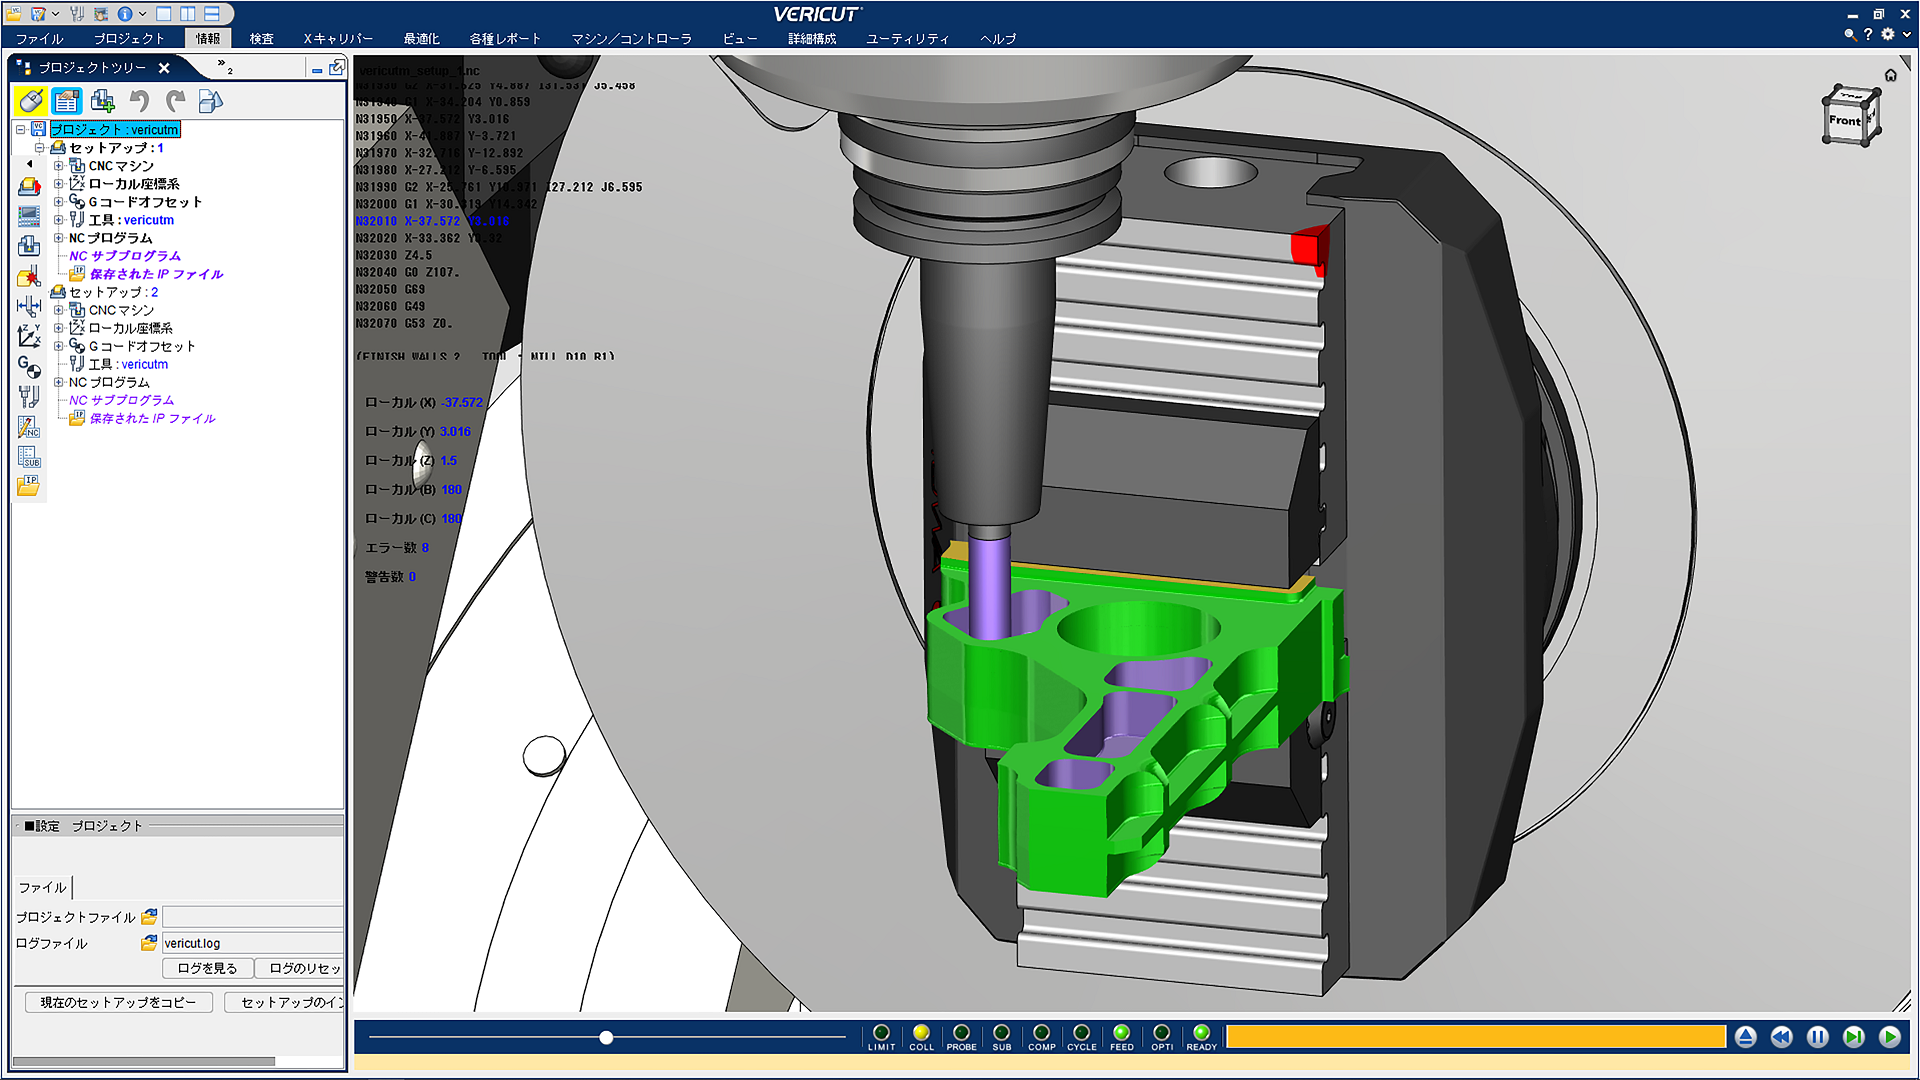1920x1080 pixels.
Task: Expand NCプログラム under setup 2
Action: coord(58,382)
